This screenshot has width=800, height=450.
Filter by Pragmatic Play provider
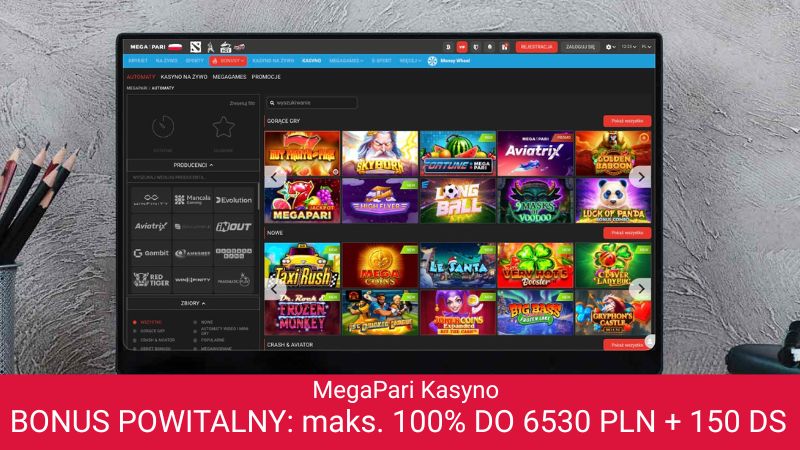(x=234, y=280)
